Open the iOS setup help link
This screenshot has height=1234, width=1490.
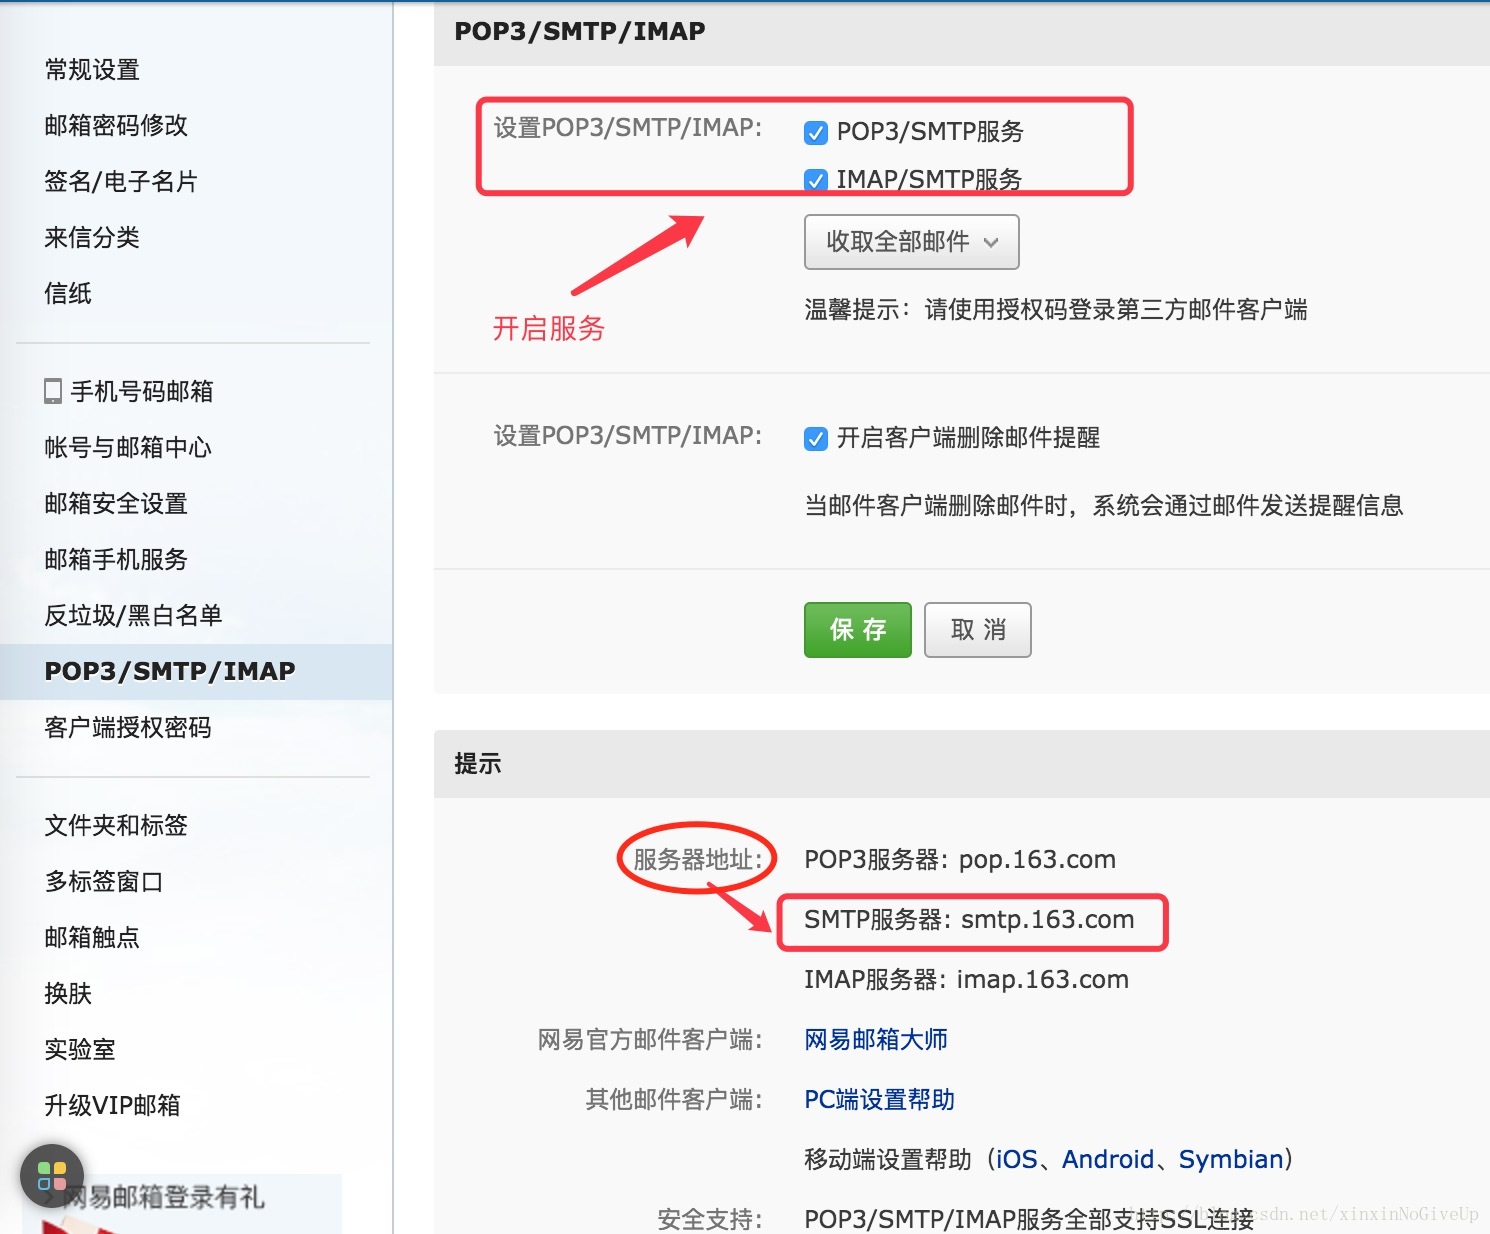[1016, 1160]
